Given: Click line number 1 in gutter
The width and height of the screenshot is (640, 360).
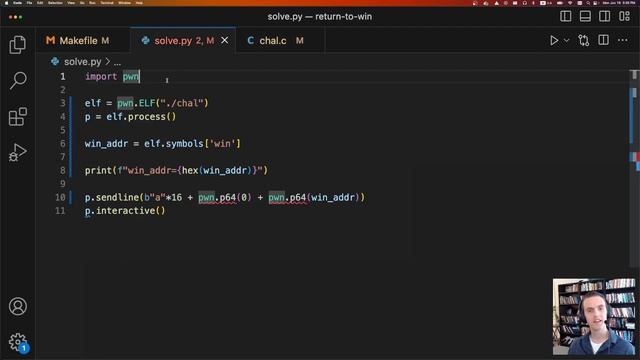Looking at the screenshot, I should (x=62, y=76).
